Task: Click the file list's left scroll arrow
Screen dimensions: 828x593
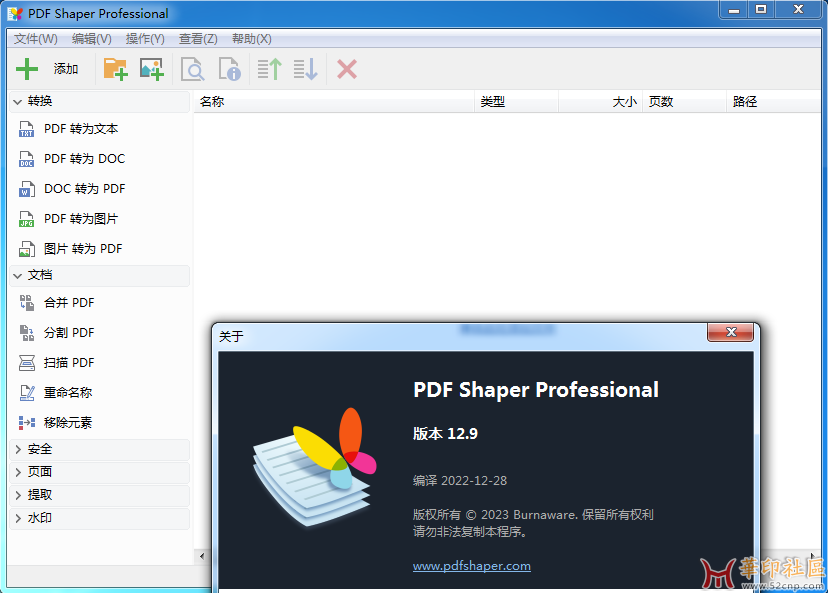Action: point(202,556)
